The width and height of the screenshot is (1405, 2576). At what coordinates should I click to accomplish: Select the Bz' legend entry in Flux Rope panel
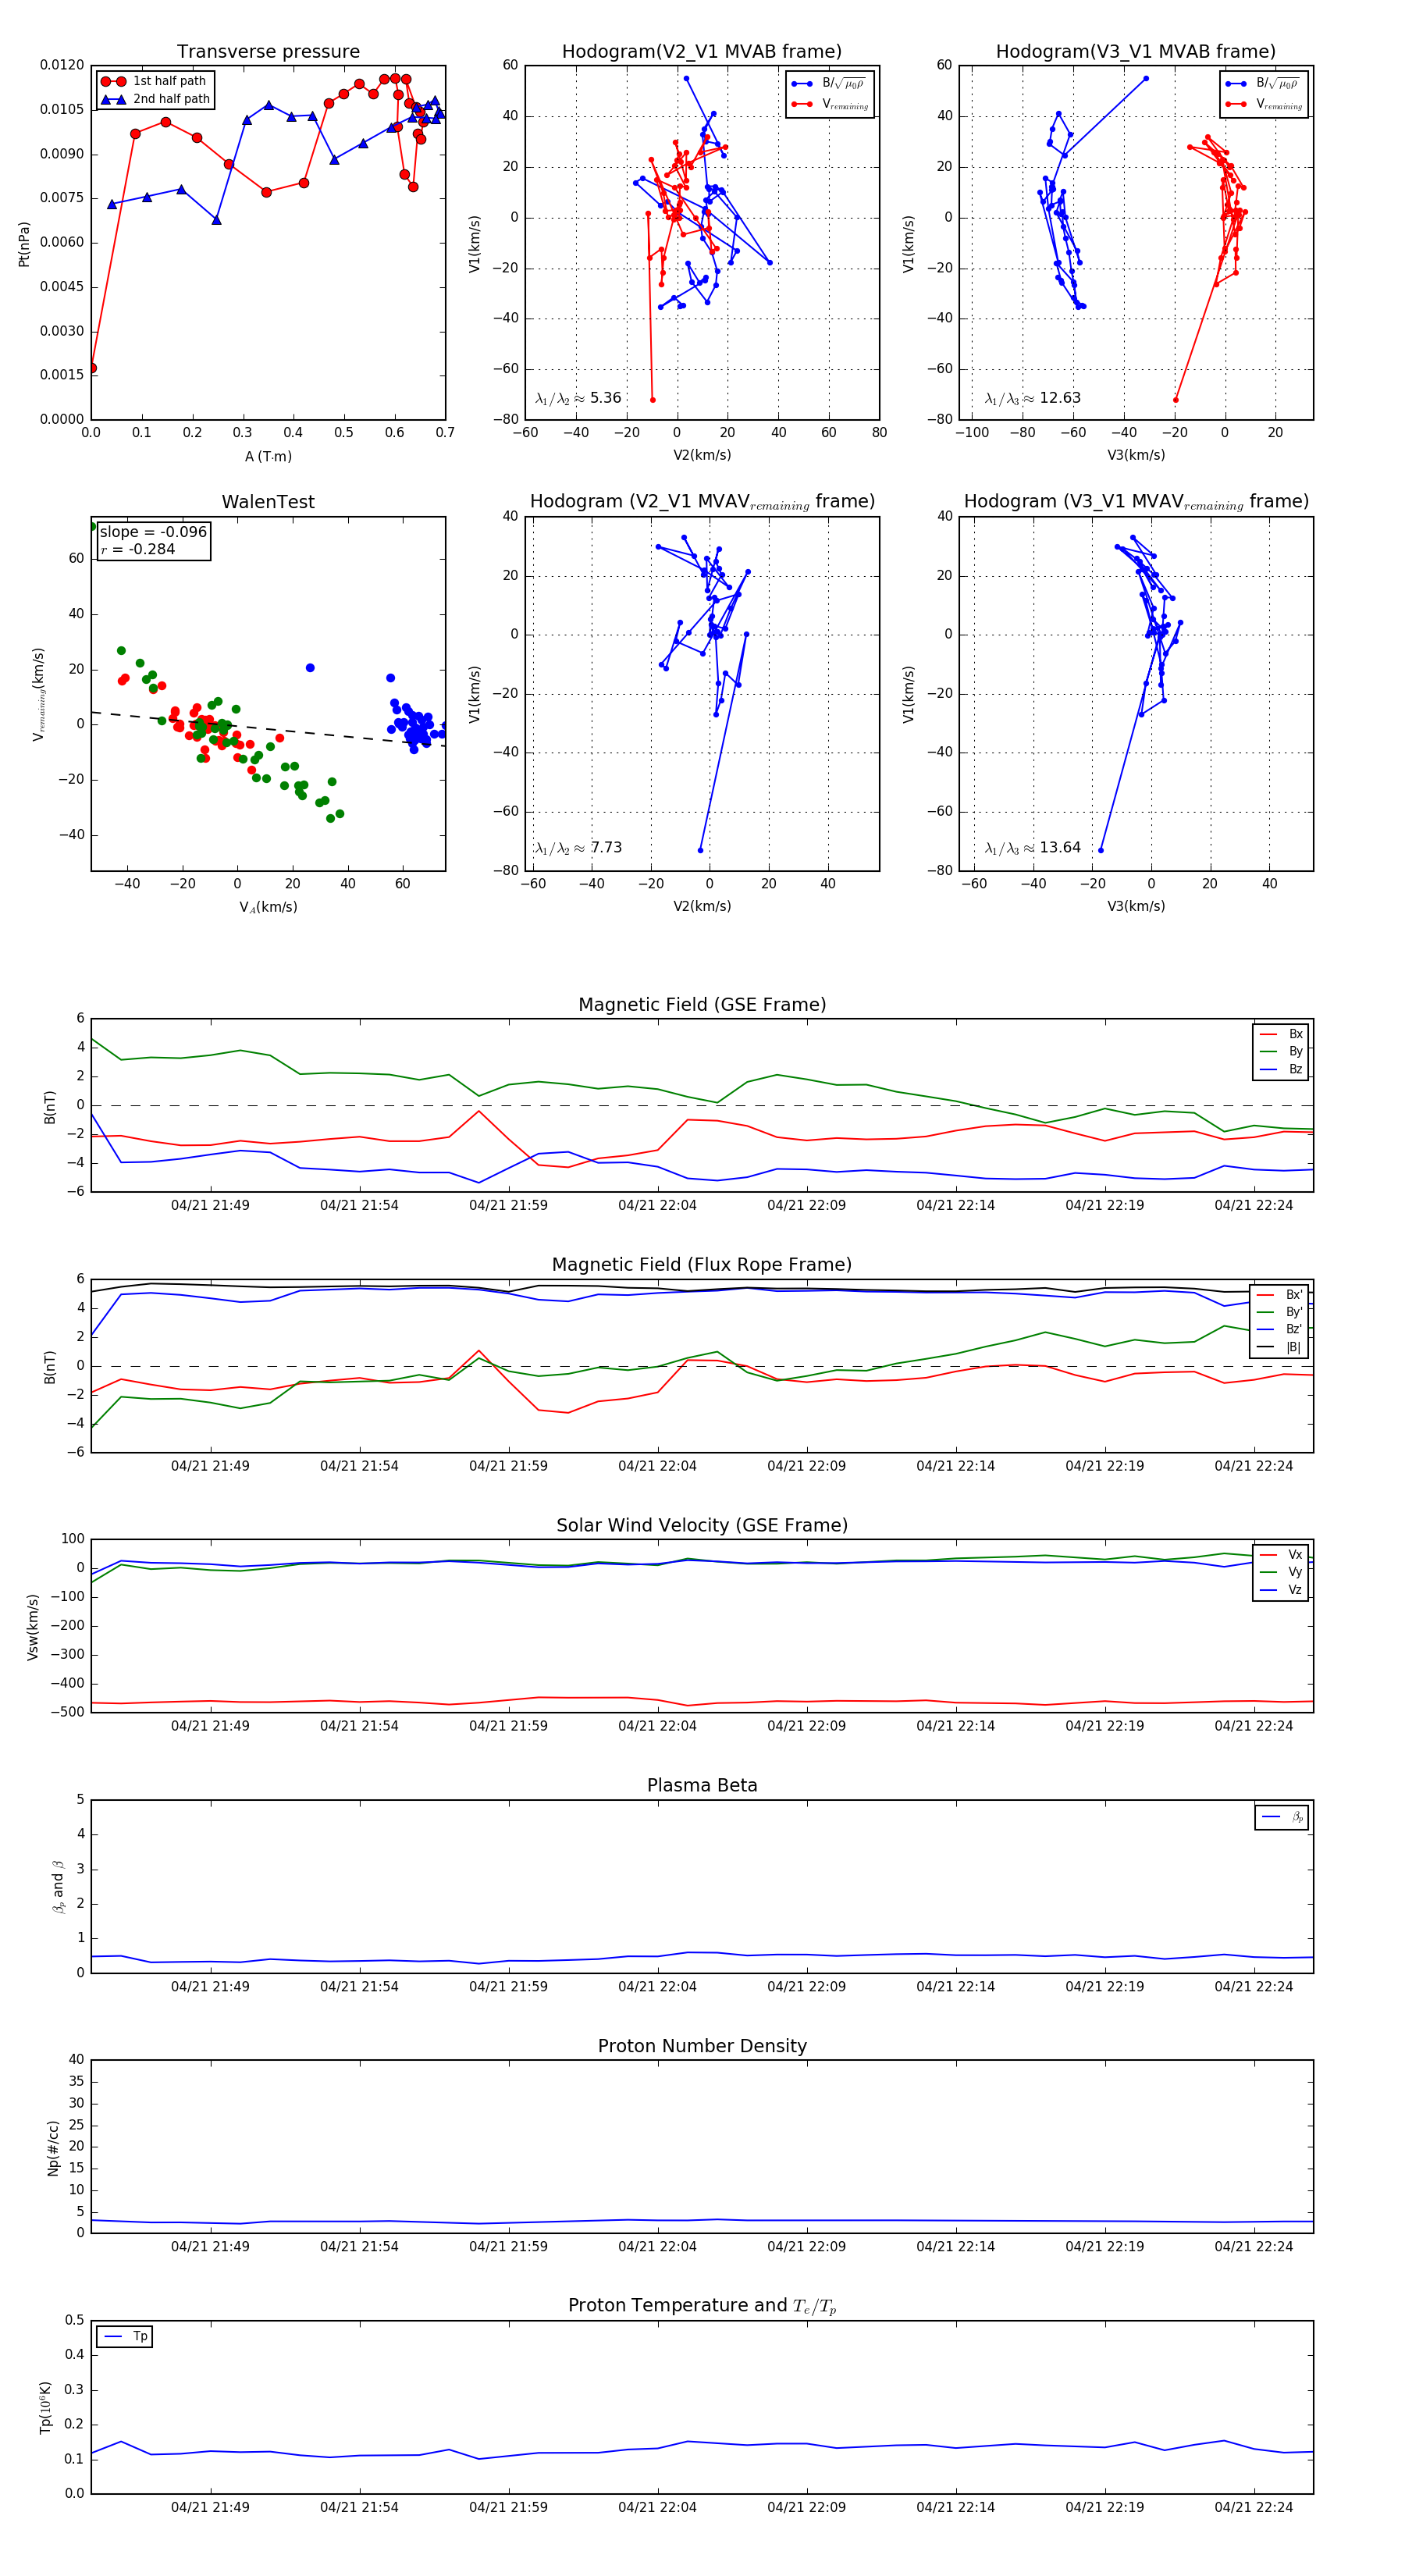[1280, 1329]
